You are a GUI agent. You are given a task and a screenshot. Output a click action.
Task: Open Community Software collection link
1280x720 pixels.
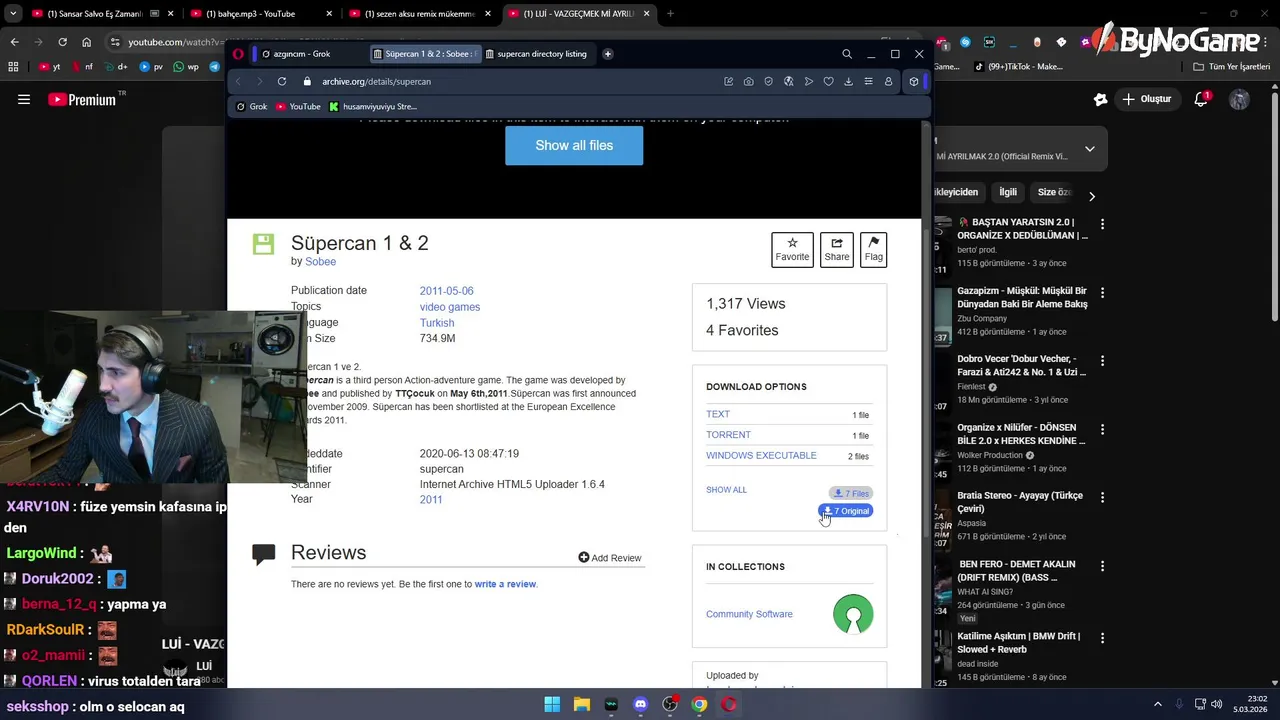click(749, 614)
